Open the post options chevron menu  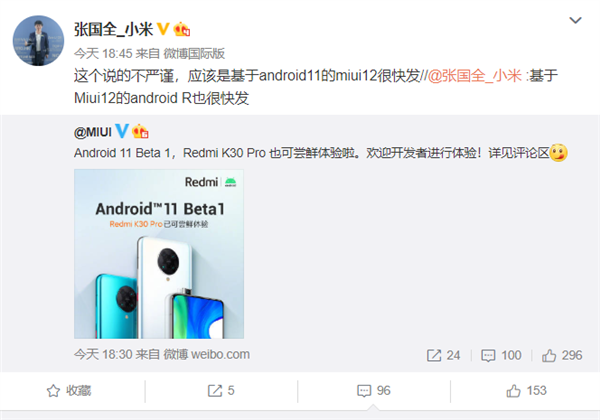[575, 20]
